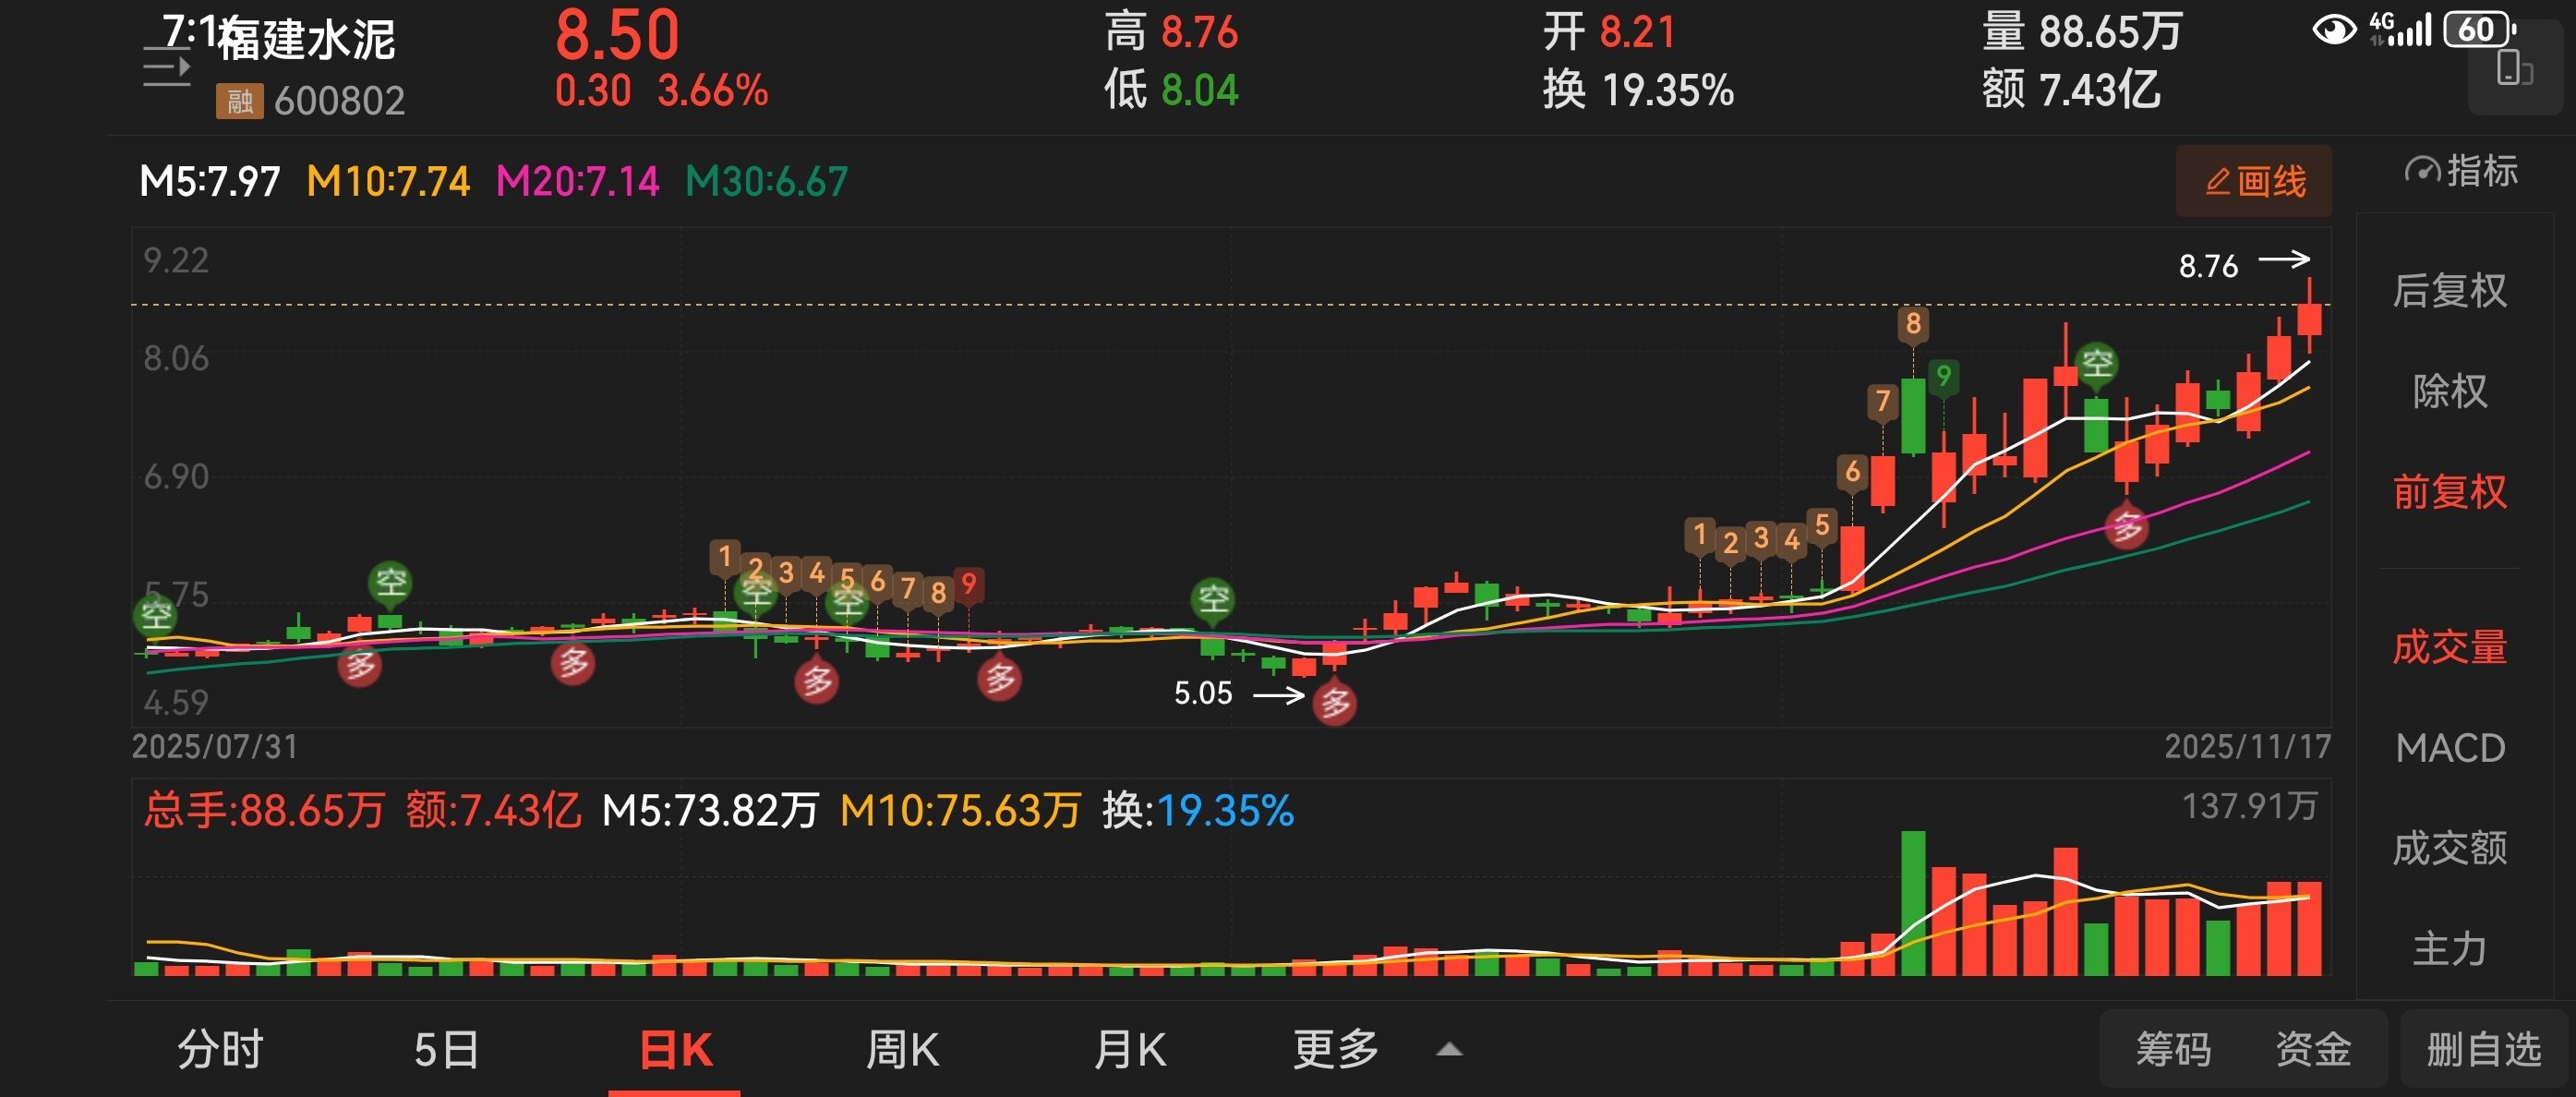Image resolution: width=2576 pixels, height=1097 pixels.
Task: Switch to the 分时 intraday tab
Action: pos(220,1050)
